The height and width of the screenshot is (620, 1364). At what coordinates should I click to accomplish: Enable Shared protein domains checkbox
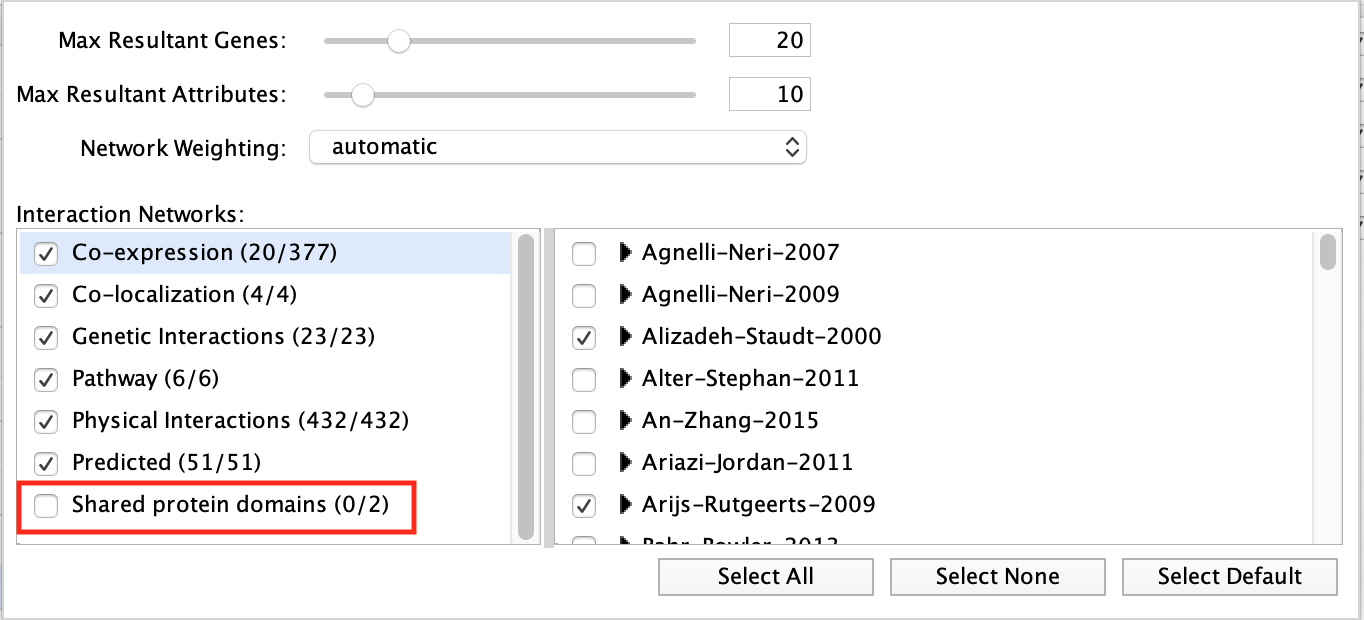[x=46, y=506]
